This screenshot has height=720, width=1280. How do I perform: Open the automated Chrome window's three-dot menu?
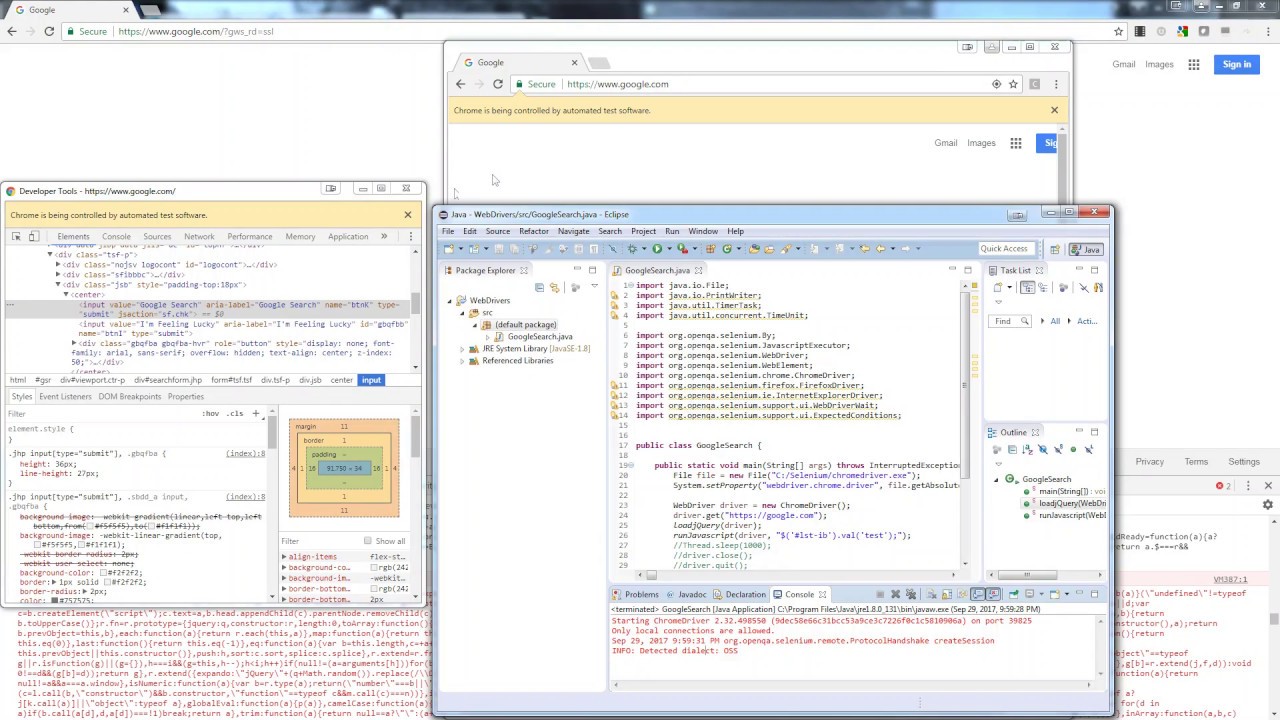1056,84
